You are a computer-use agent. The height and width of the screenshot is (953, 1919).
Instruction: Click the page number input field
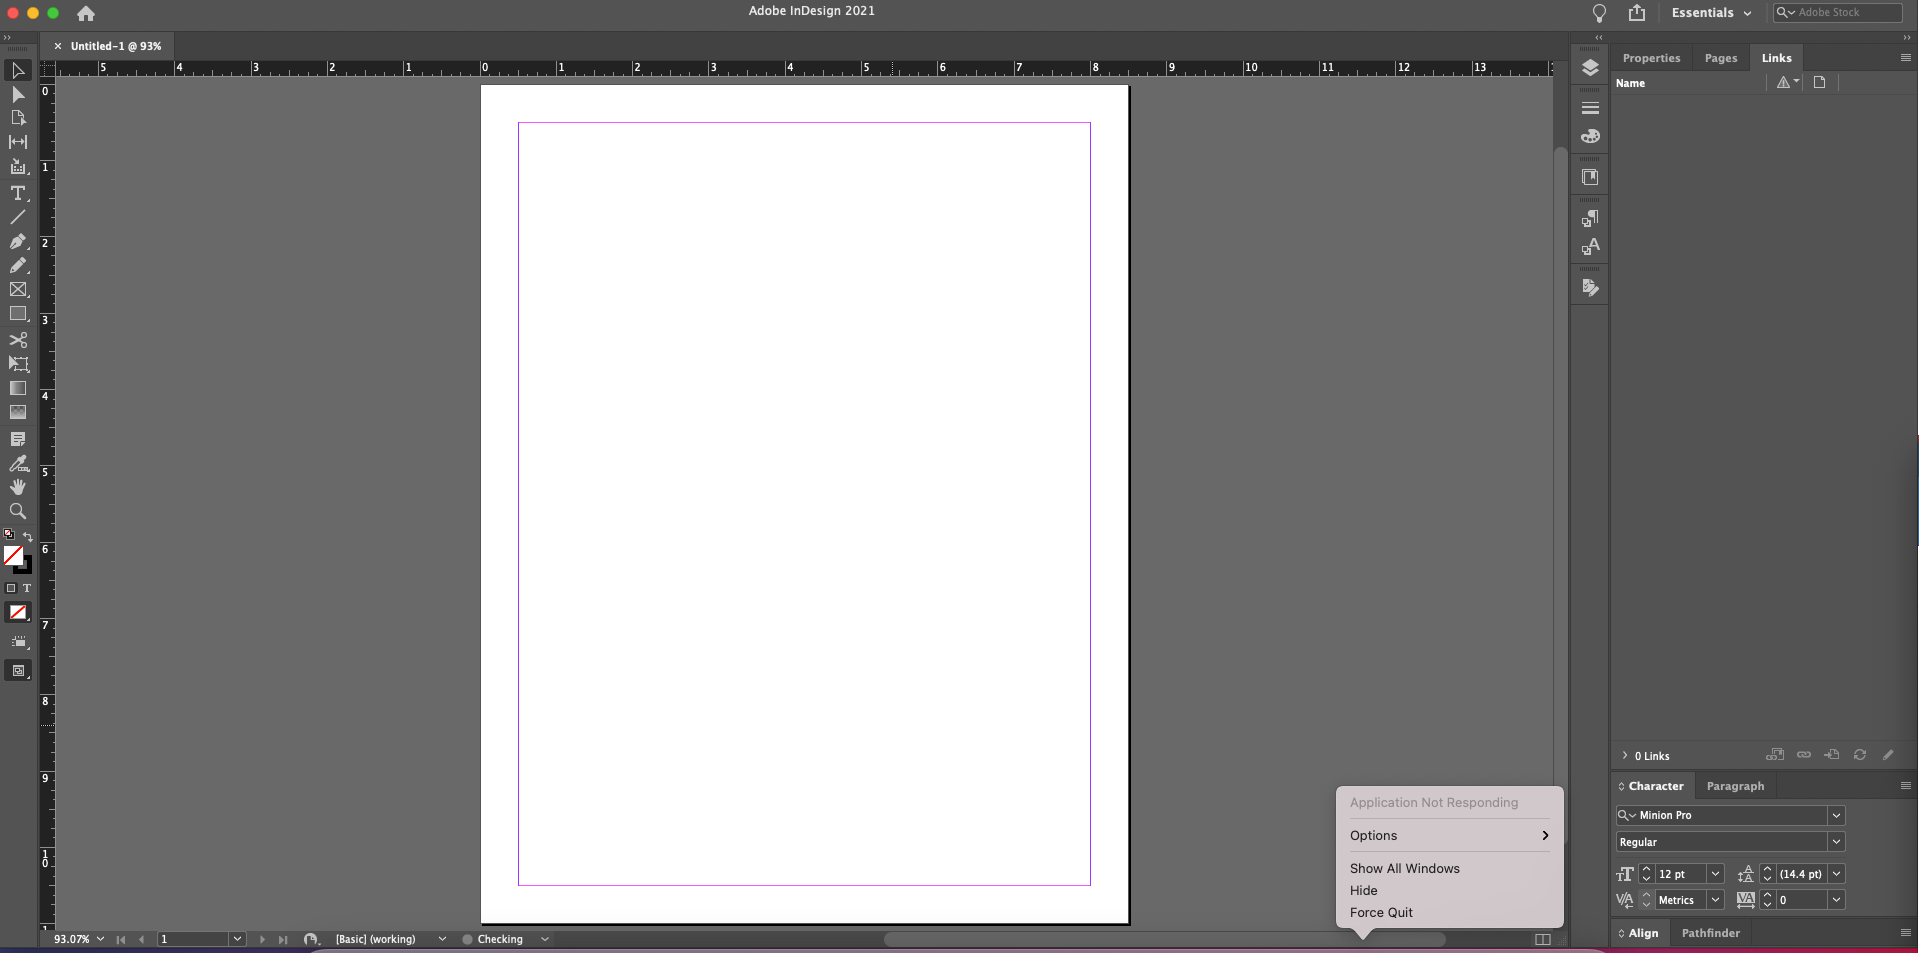coord(195,938)
